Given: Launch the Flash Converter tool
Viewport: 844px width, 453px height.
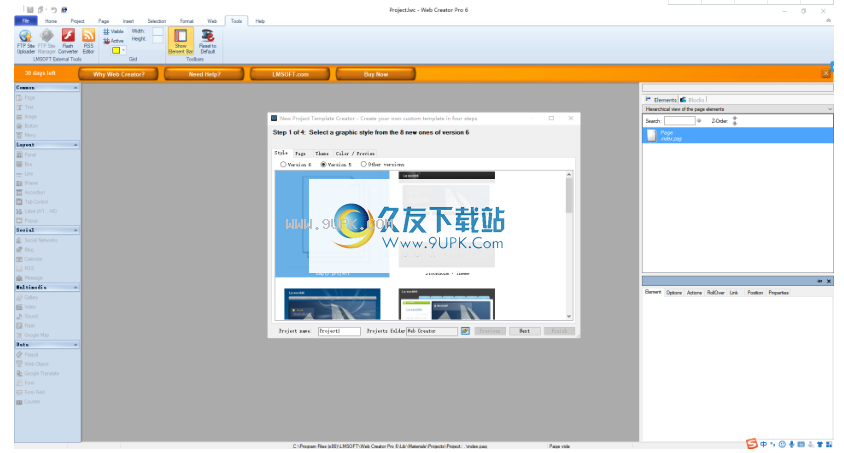Looking at the screenshot, I should coord(68,41).
